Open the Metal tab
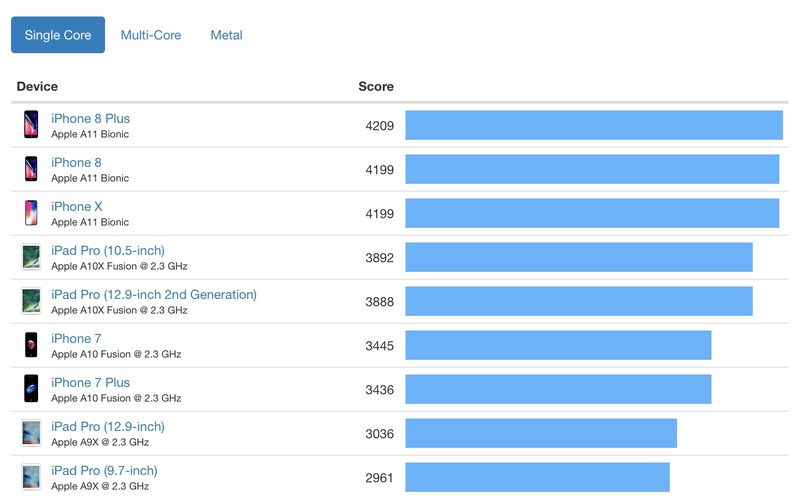The height and width of the screenshot is (496, 800). click(227, 35)
